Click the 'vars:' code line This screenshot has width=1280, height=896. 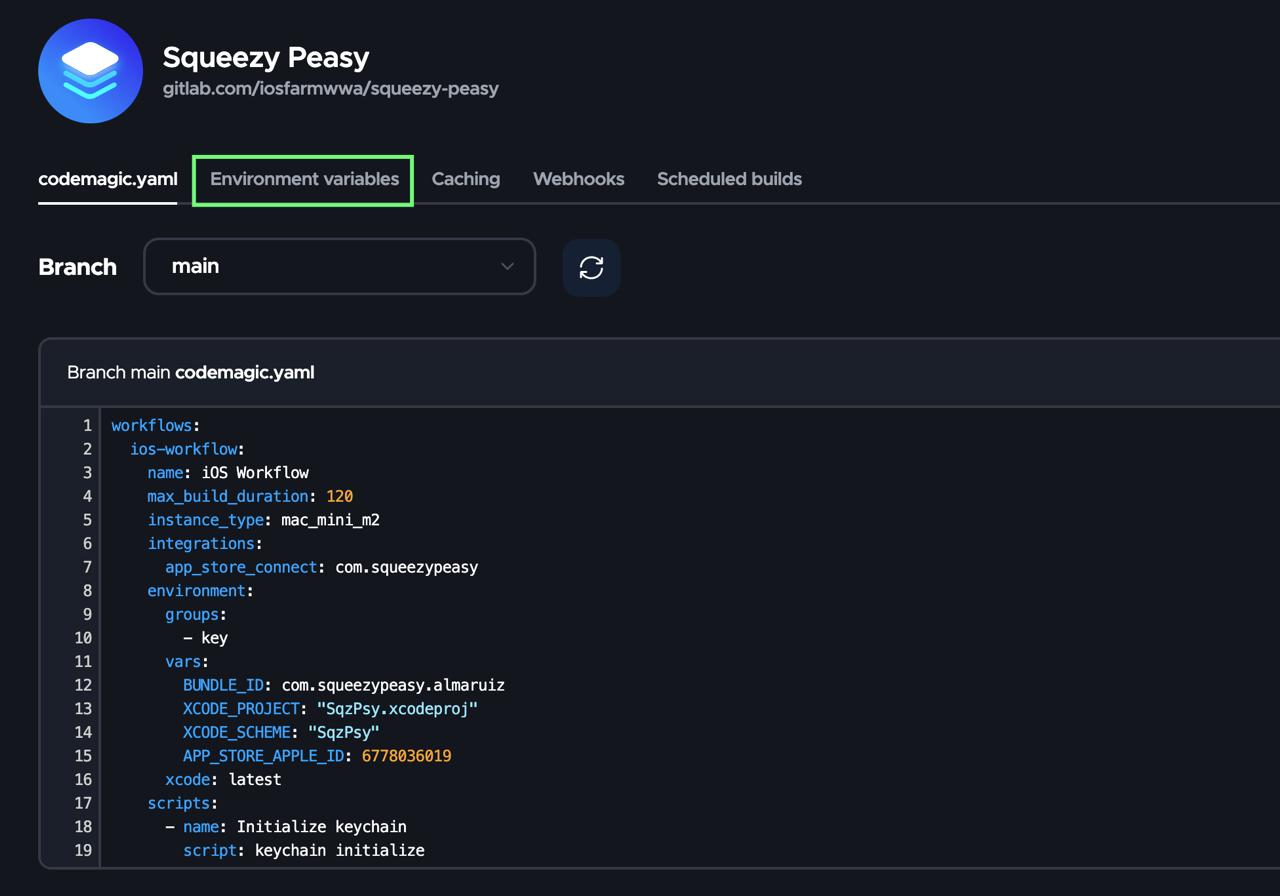click(187, 661)
